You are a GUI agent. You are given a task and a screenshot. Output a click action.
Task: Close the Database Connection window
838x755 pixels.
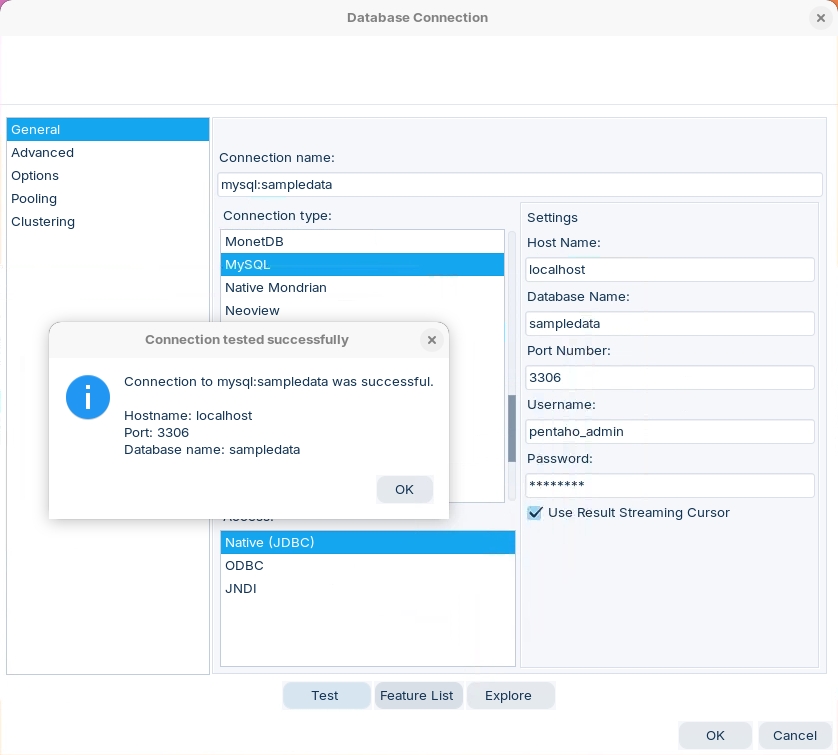(x=820, y=18)
